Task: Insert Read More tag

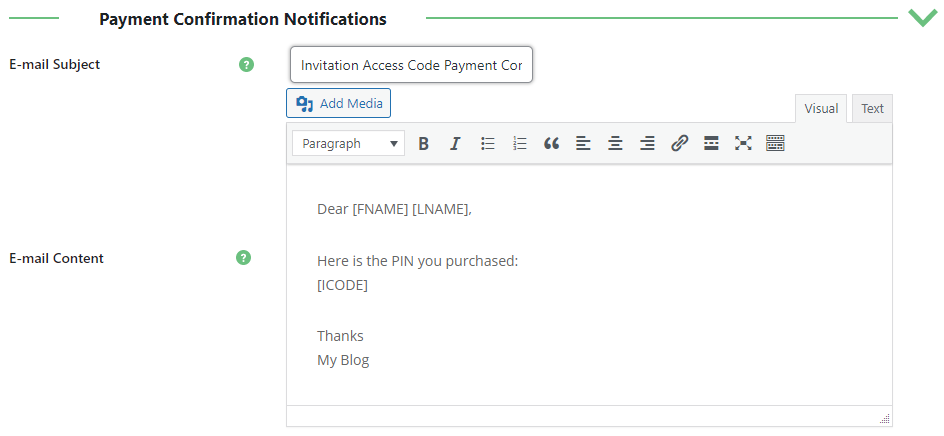Action: coord(711,143)
